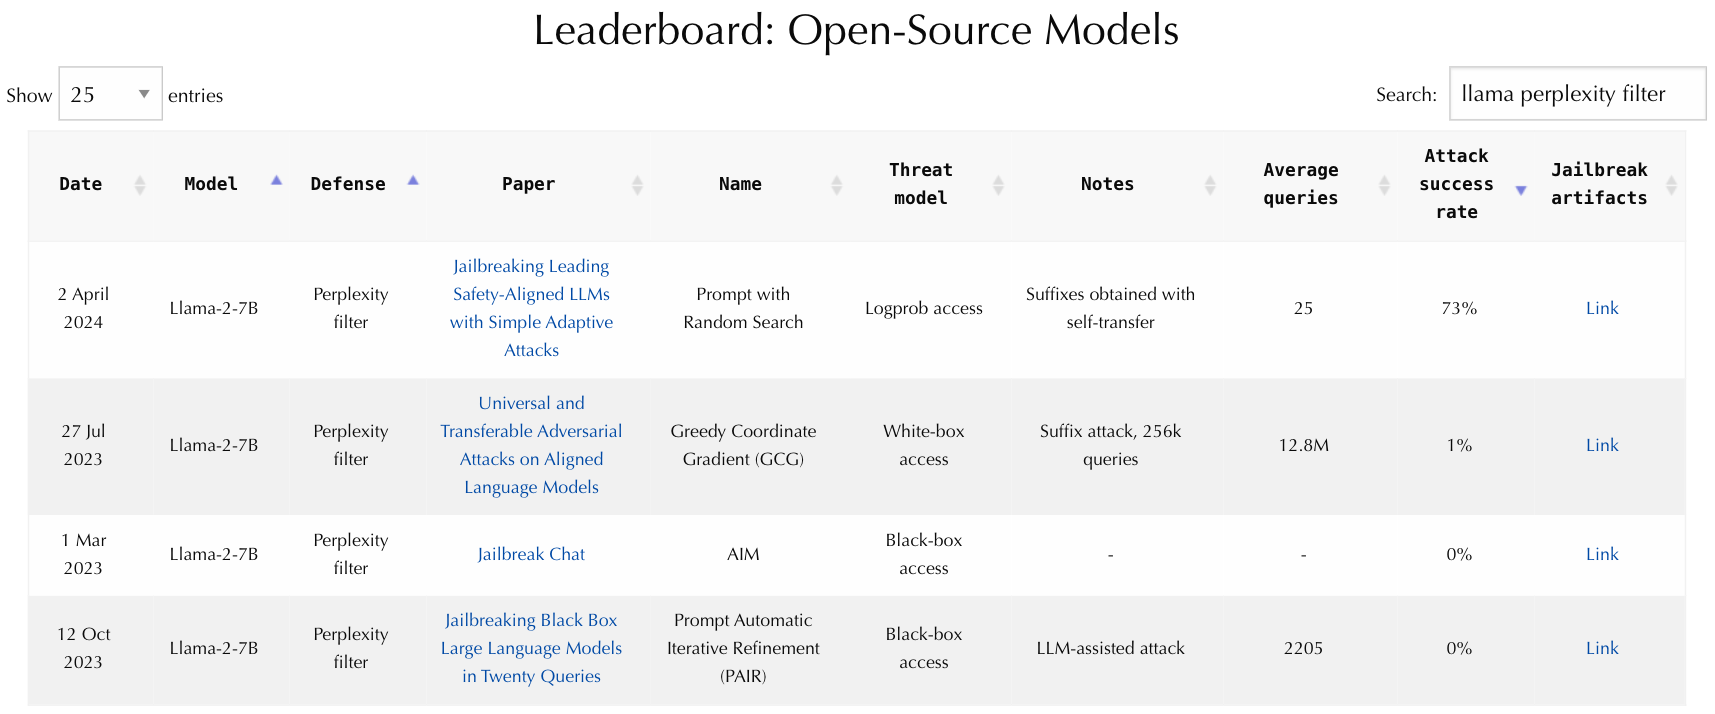Sort by Paper column arrows

(x=637, y=184)
